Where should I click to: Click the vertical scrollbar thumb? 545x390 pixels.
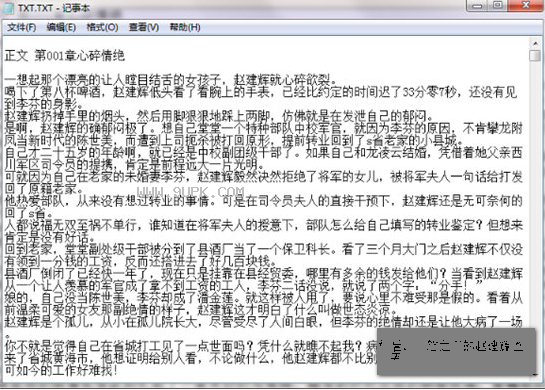535,56
